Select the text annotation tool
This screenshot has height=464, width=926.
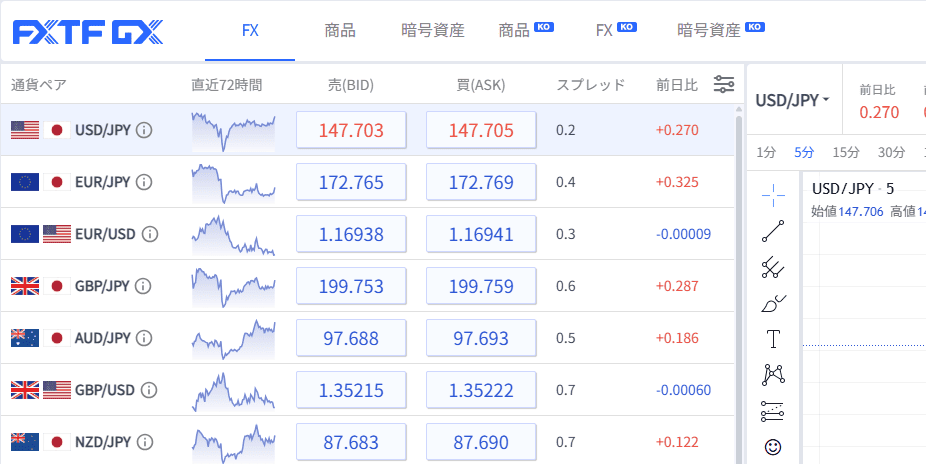coord(773,339)
